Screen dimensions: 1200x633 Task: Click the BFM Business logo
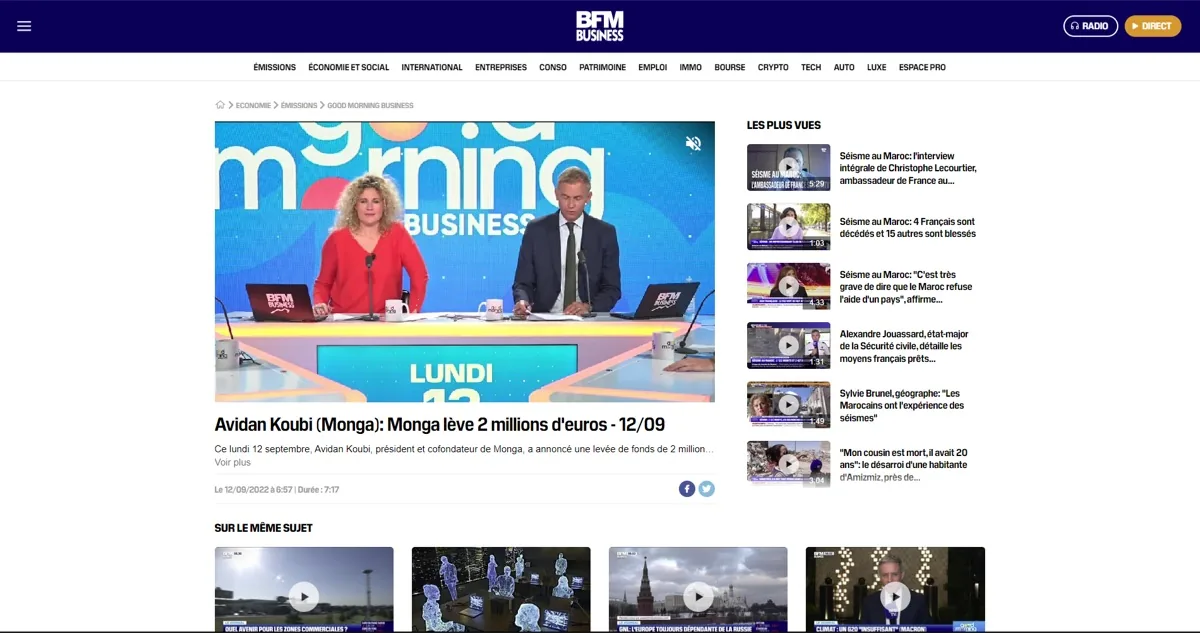tap(600, 26)
